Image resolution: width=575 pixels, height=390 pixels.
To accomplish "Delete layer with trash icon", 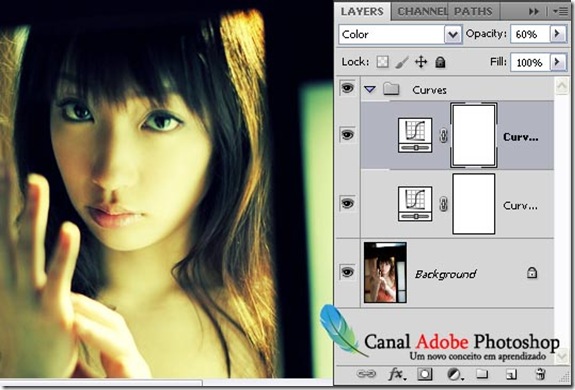I will click(x=540, y=374).
